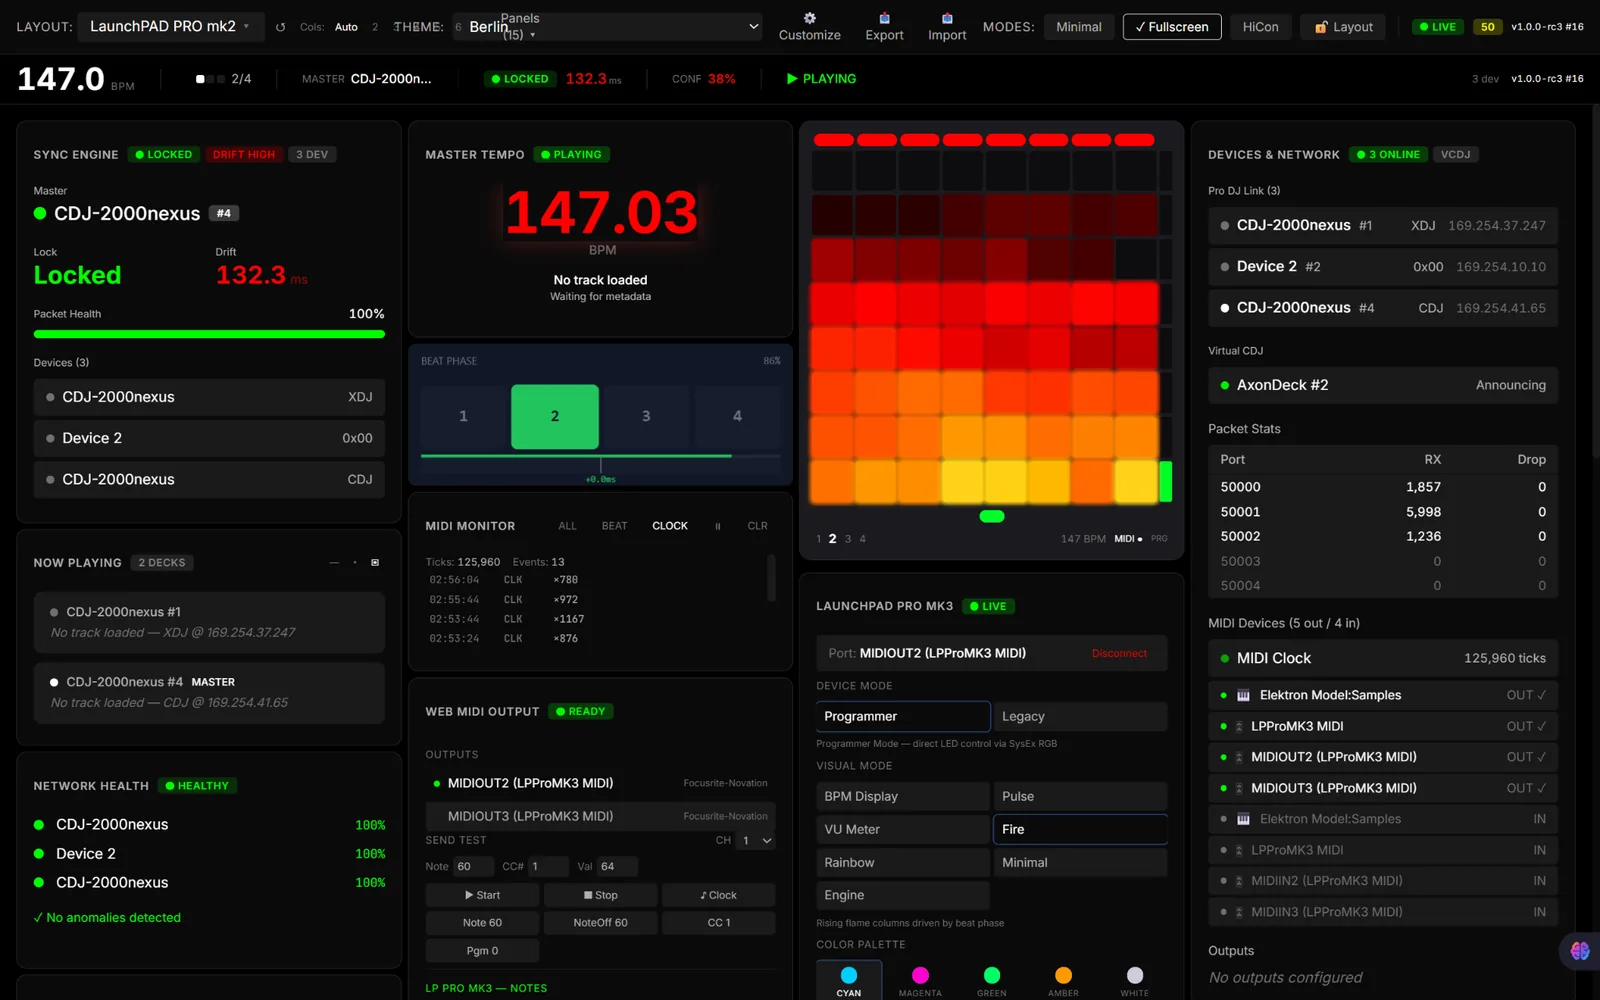Enable Minimal display mode

pos(1079,27)
